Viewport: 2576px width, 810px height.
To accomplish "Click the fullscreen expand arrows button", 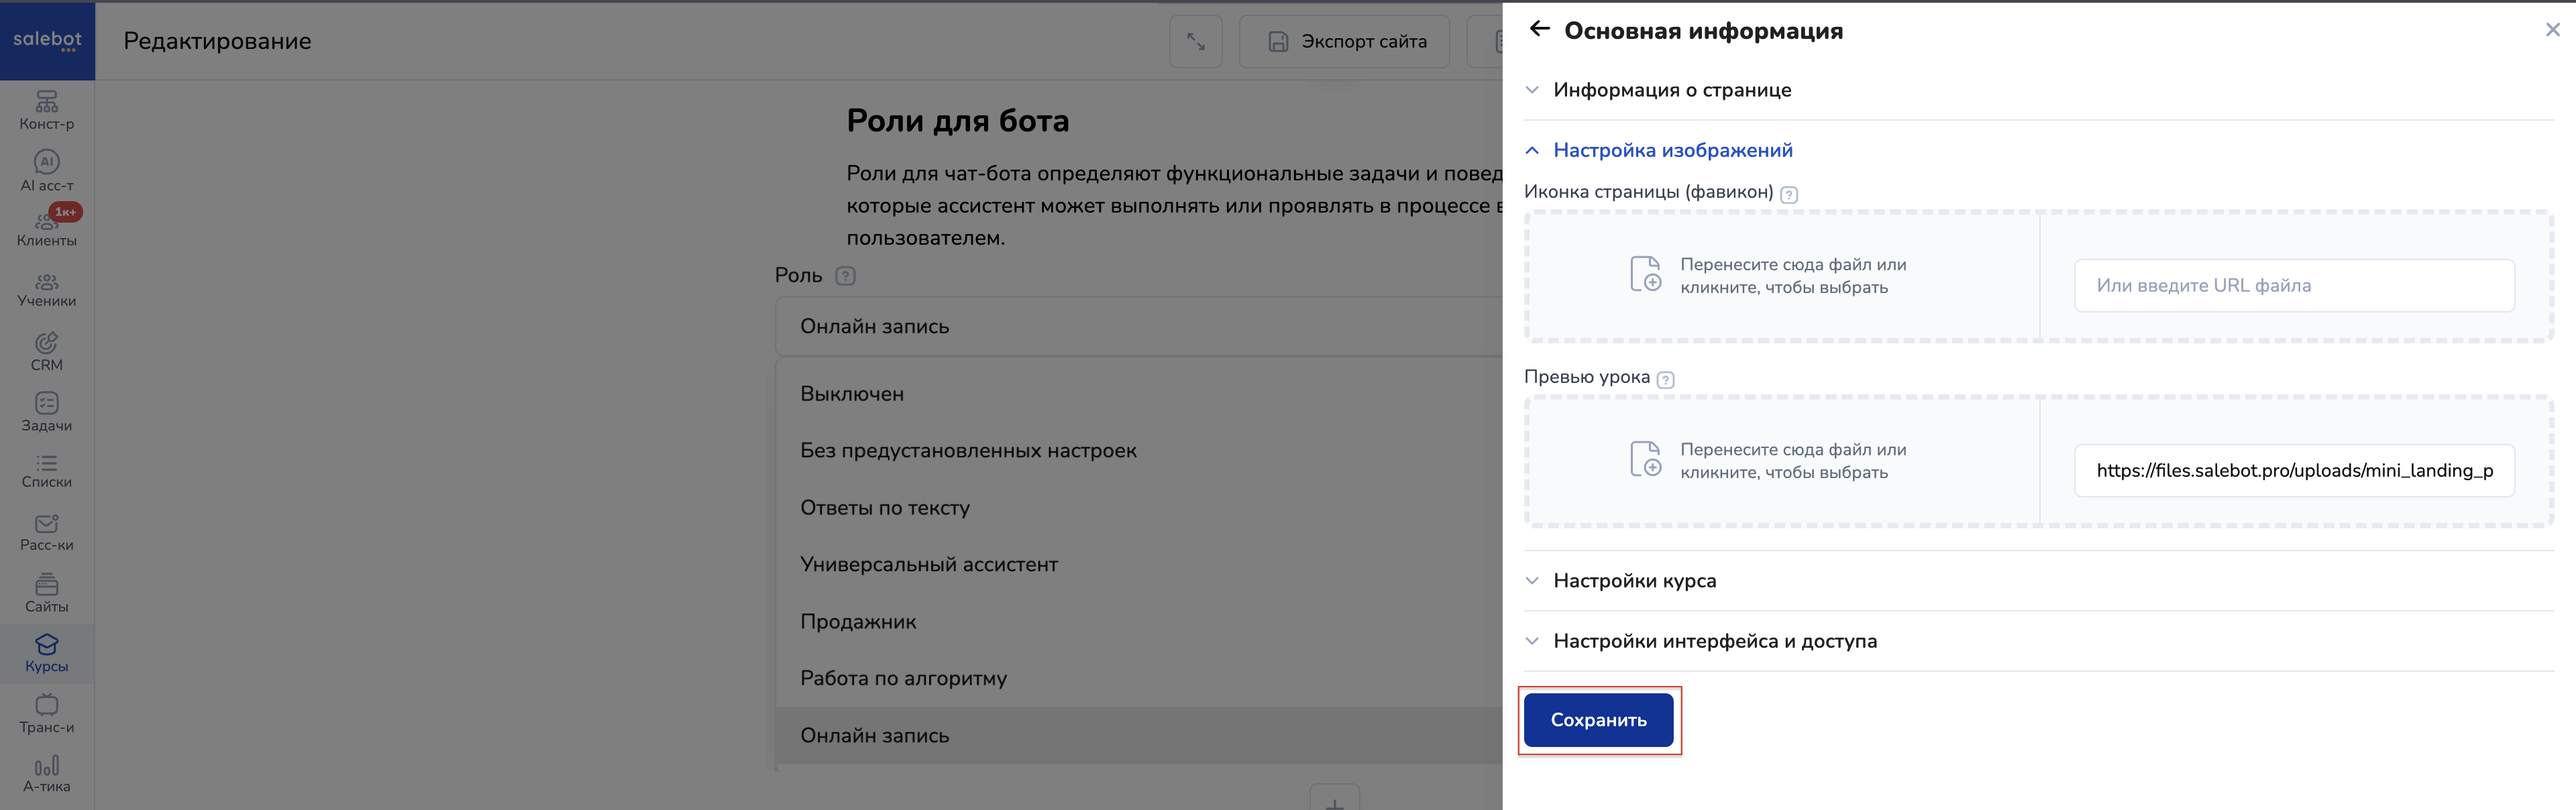I will coord(1196,41).
